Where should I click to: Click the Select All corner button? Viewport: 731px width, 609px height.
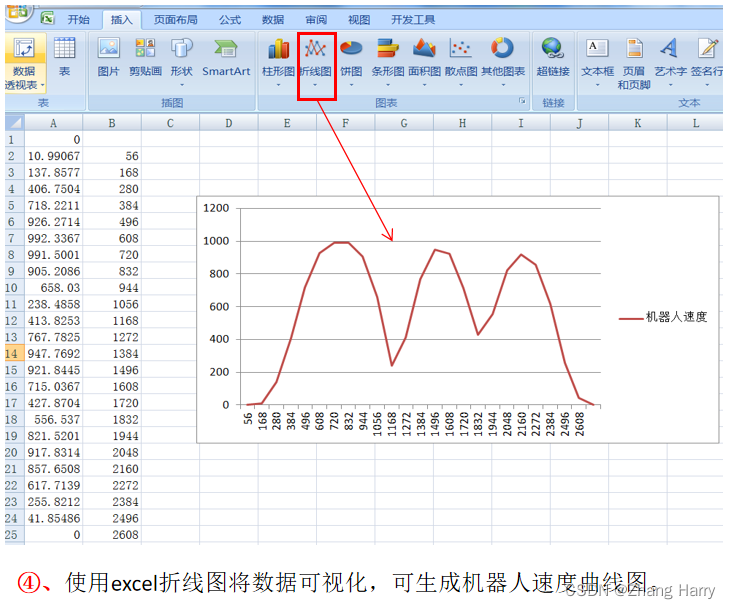(x=15, y=123)
